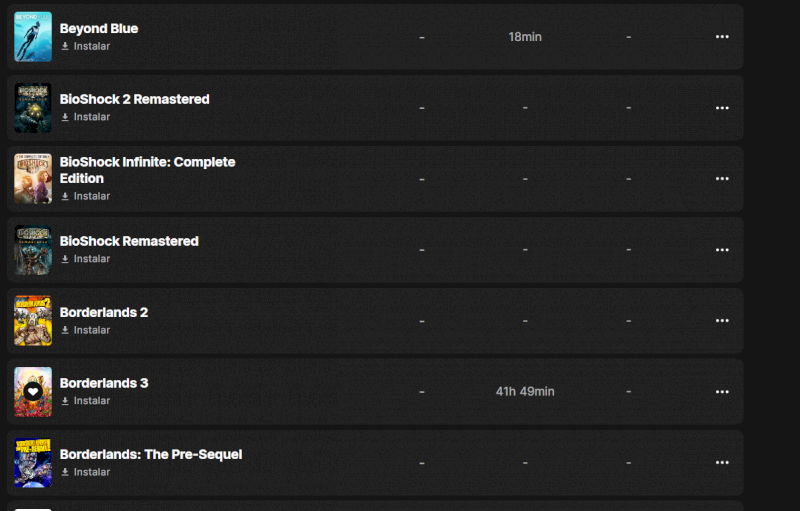Viewport: 800px width, 511px height.
Task: Toggle the favorite heart on Borderlands 3 cover
Action: (x=33, y=392)
